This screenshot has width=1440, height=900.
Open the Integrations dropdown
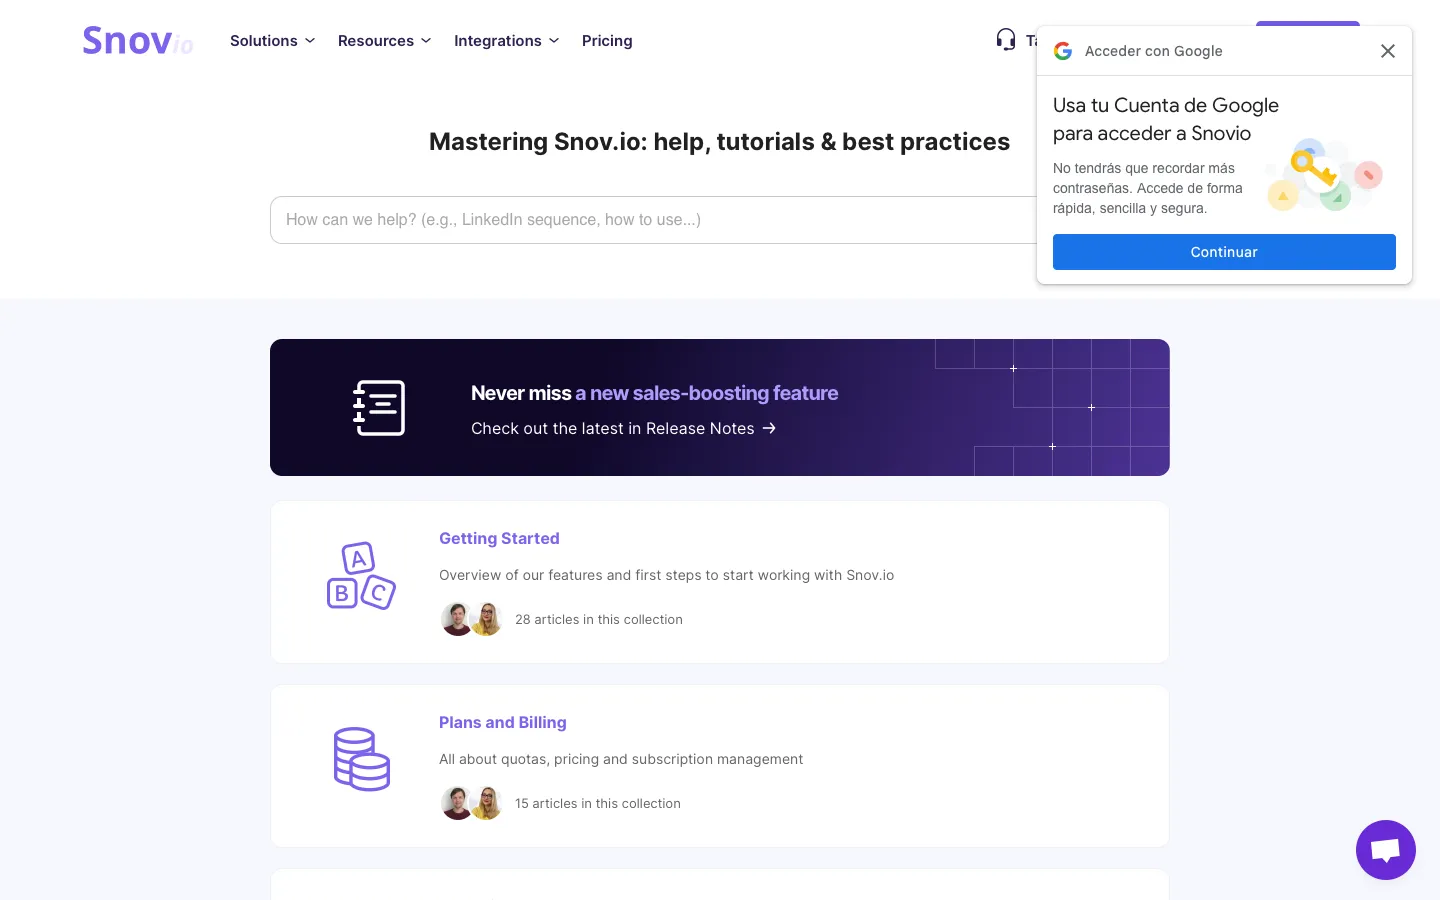coord(506,41)
